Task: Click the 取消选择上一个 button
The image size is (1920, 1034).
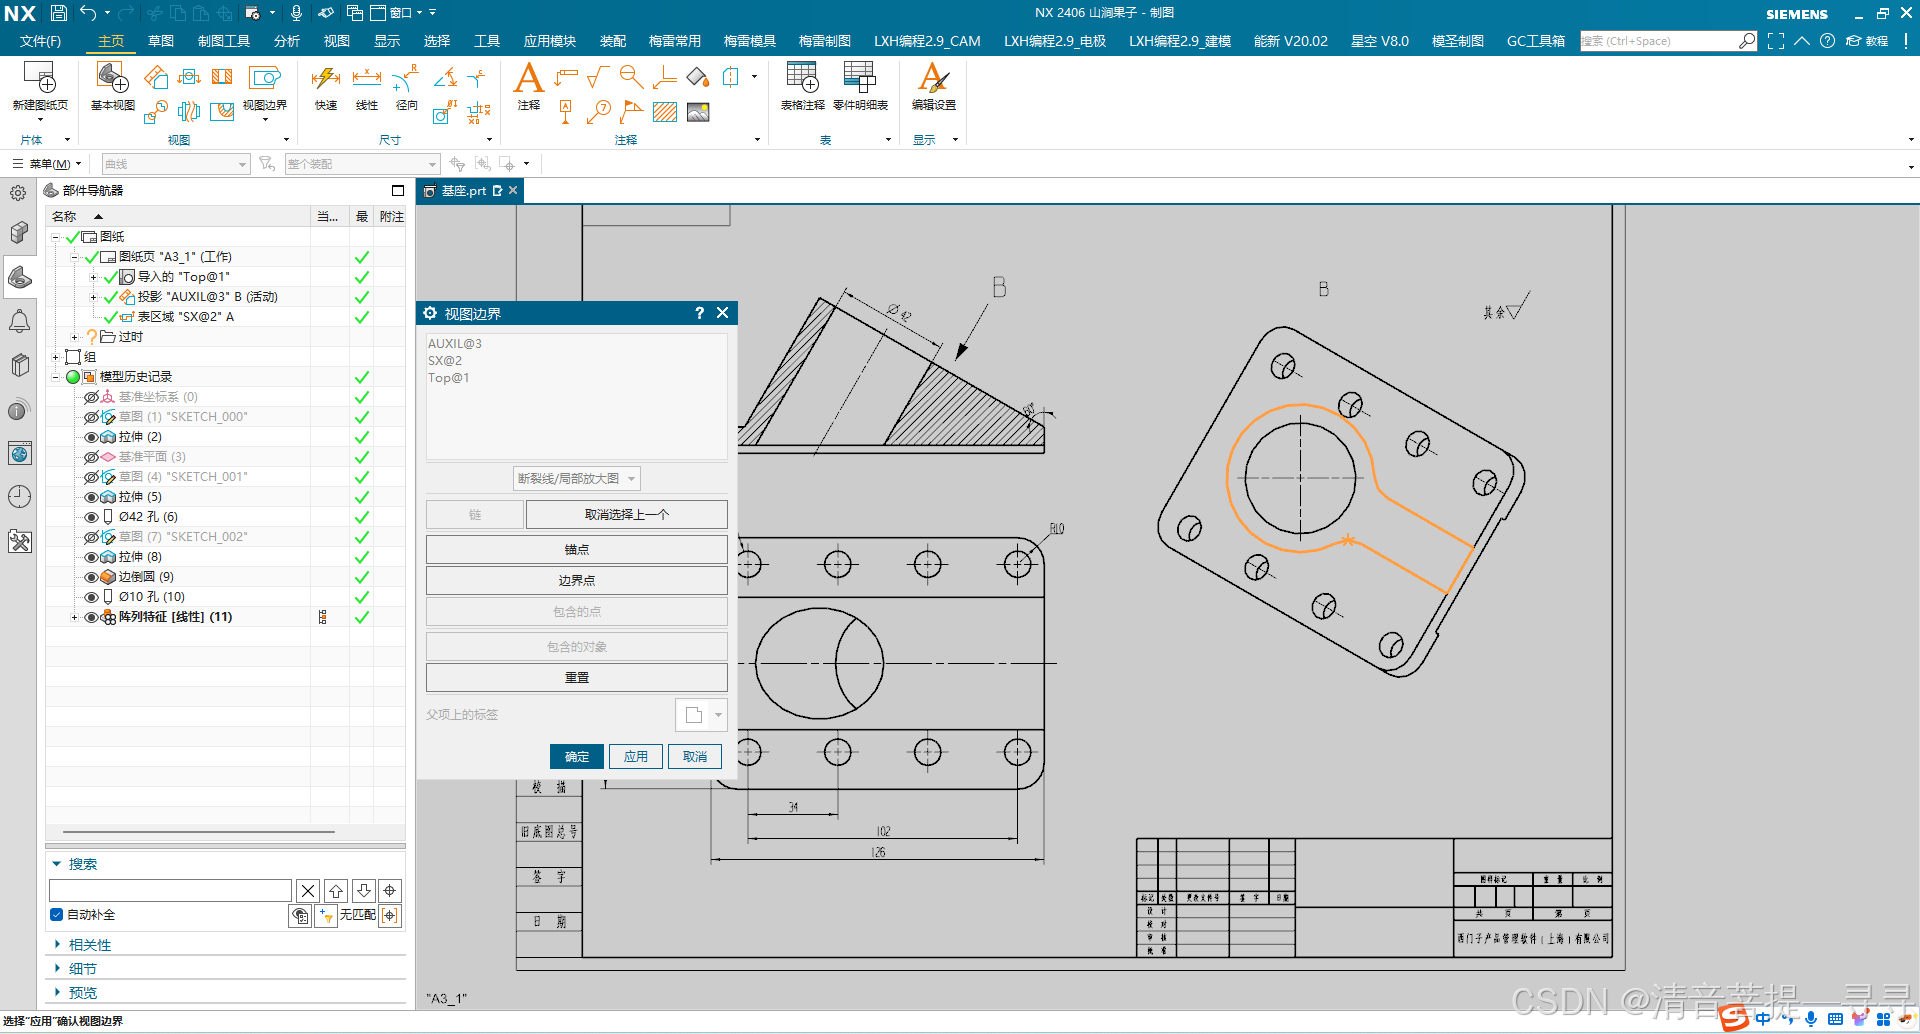Action: [627, 514]
